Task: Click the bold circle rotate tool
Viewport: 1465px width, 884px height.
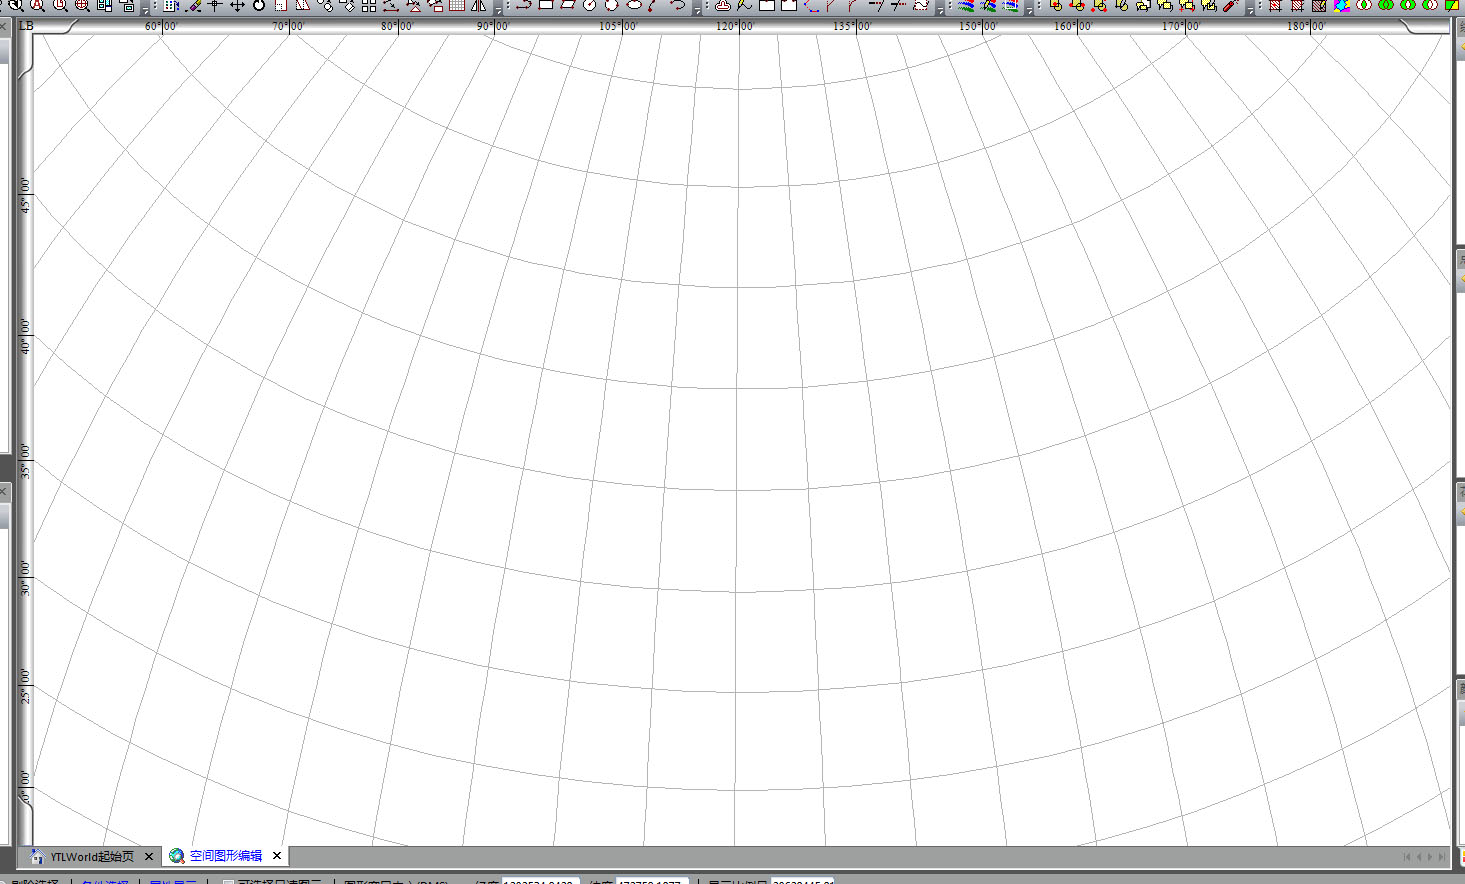Action: 259,5
